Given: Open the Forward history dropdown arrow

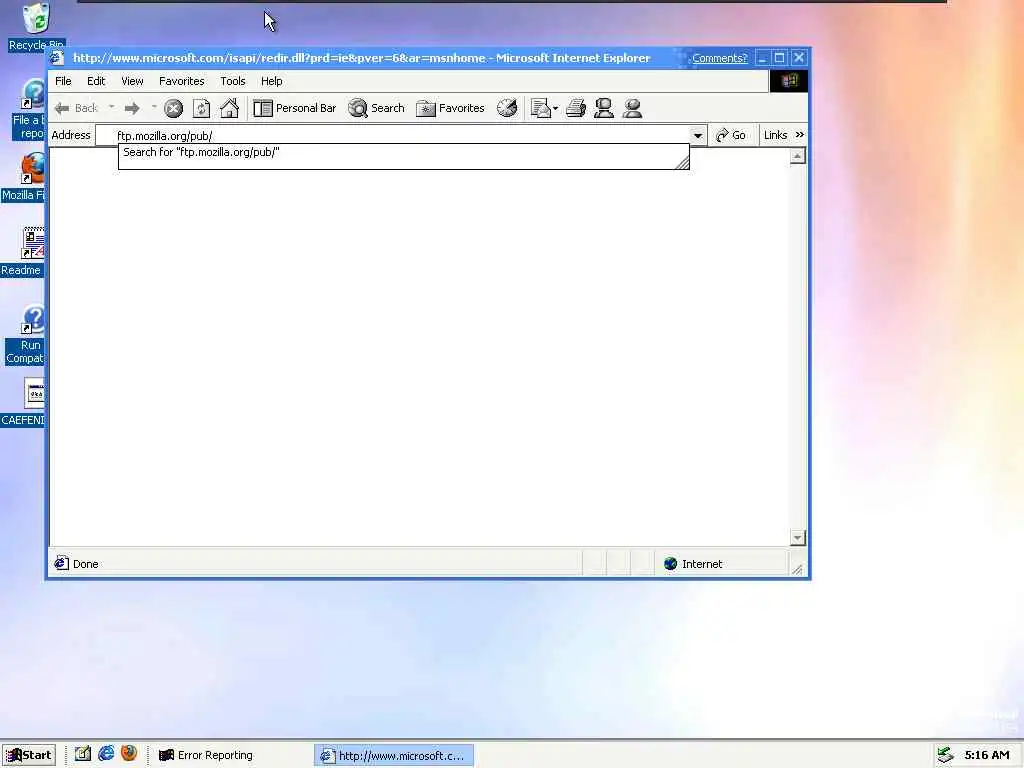Looking at the screenshot, I should click(154, 107).
